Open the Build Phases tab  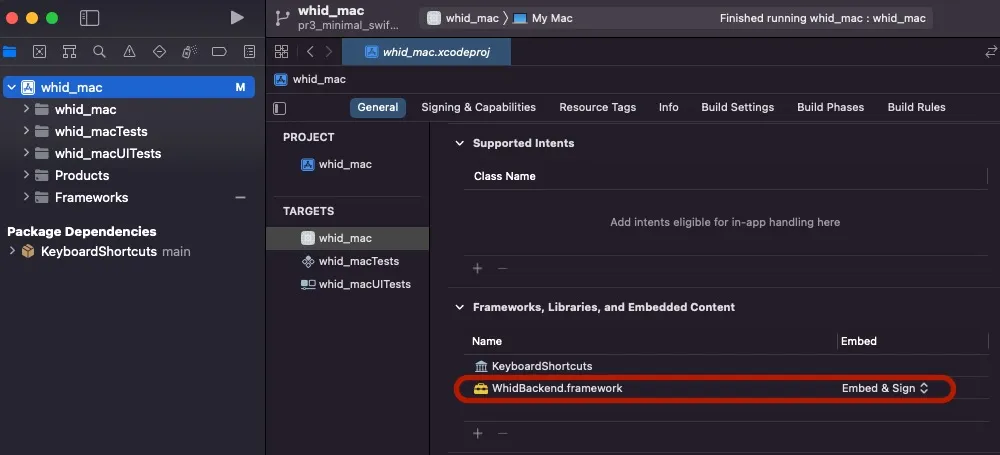click(x=830, y=107)
